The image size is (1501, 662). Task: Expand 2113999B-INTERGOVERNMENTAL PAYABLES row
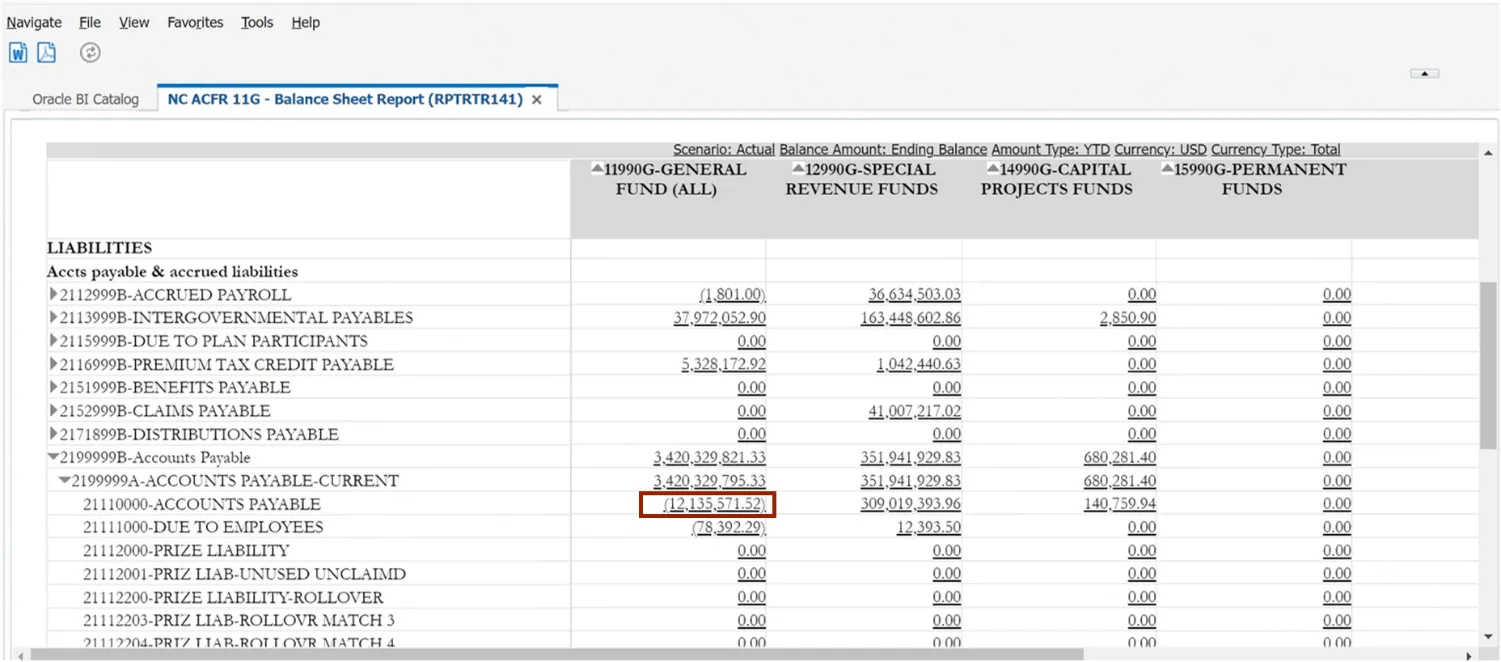[x=53, y=318]
